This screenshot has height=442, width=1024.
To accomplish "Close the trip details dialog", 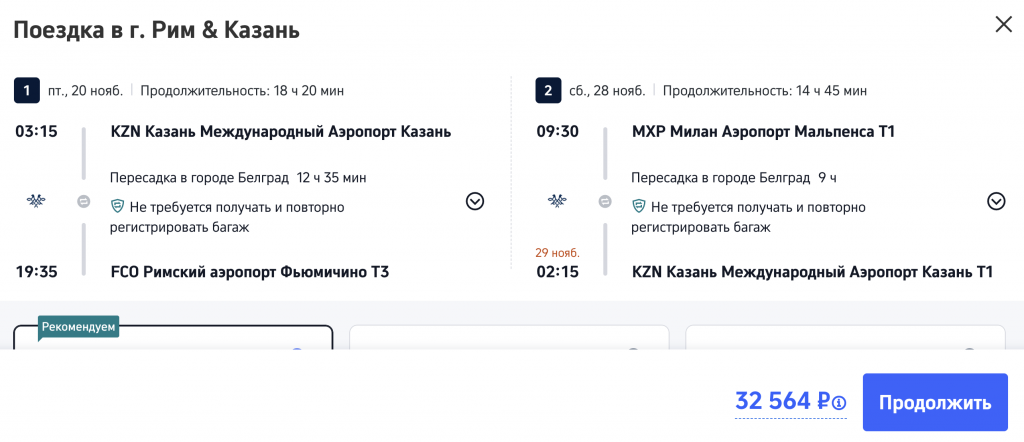I will pos(1003,25).
